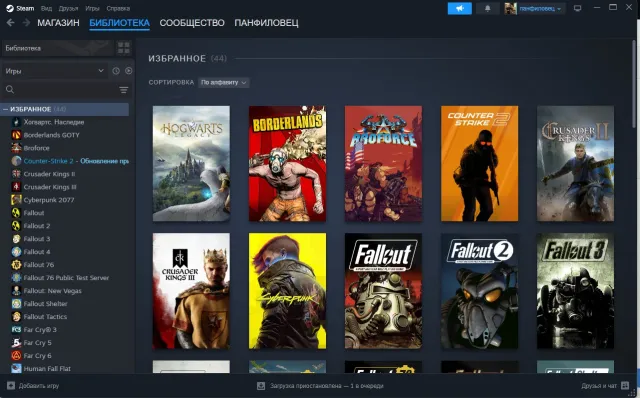Screen dimensions: 640x398
Task: Collapse the ИЗБРАННОЕ sidebar category
Action: tap(6, 109)
